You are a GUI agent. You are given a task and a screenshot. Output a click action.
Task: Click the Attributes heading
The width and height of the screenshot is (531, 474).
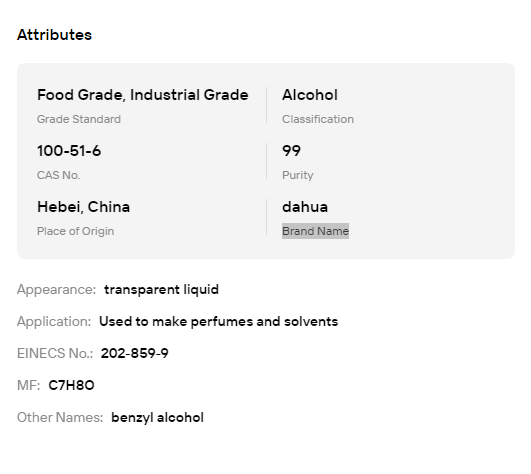(54, 35)
